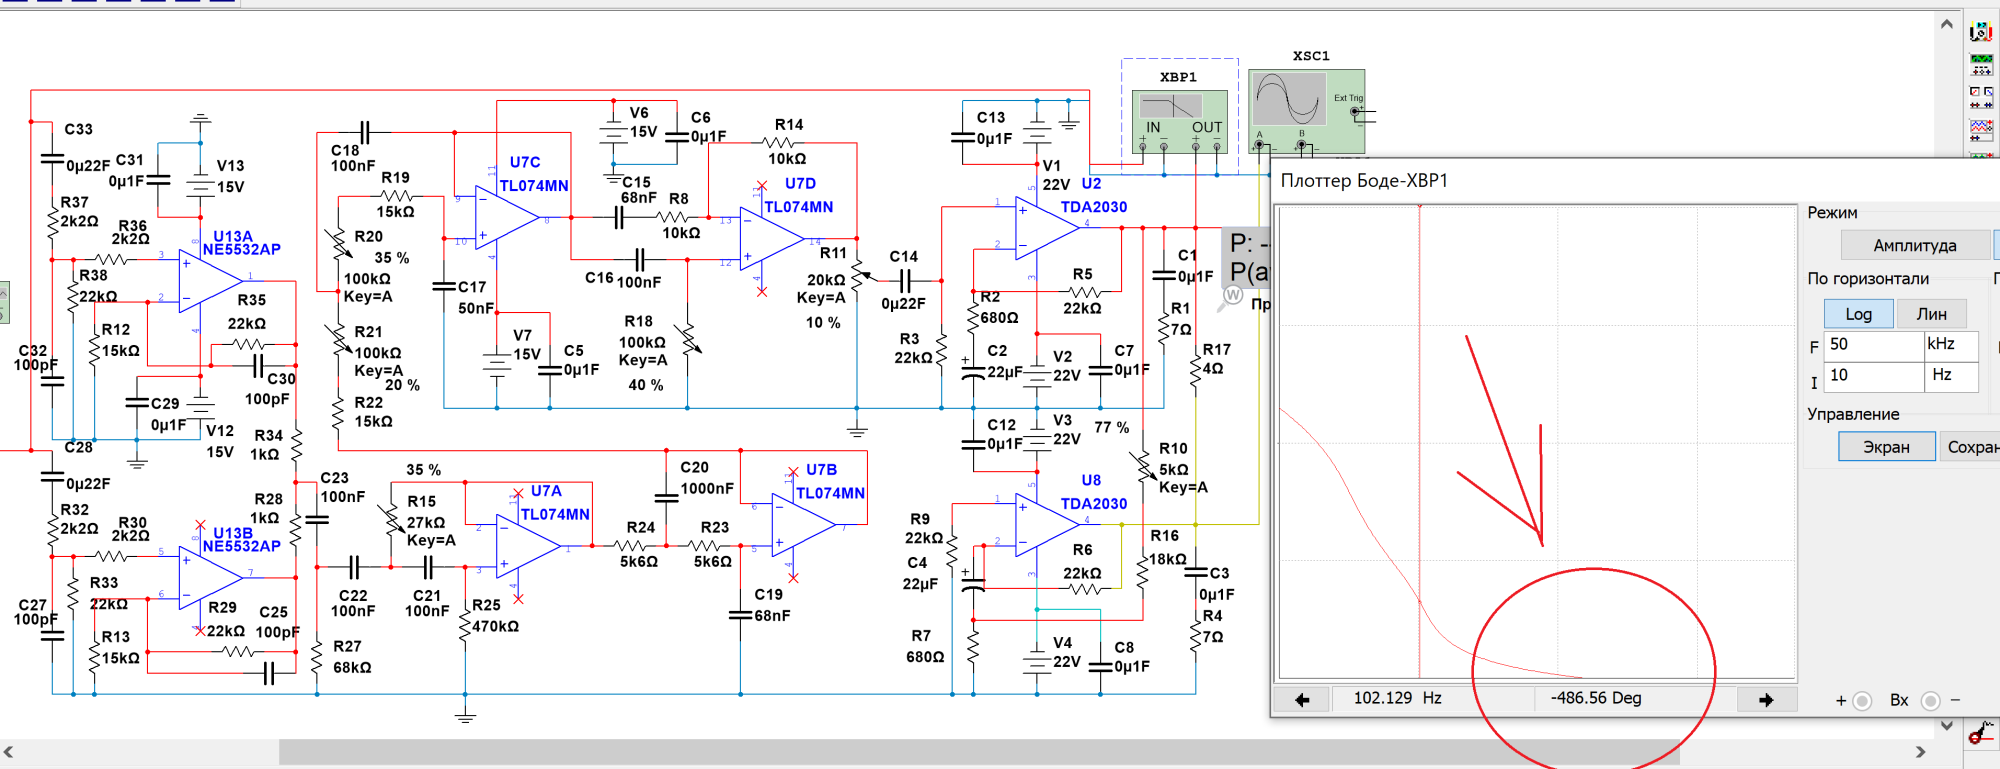The width and height of the screenshot is (2000, 769).
Task: Click the Экран control button
Action: click(1886, 447)
